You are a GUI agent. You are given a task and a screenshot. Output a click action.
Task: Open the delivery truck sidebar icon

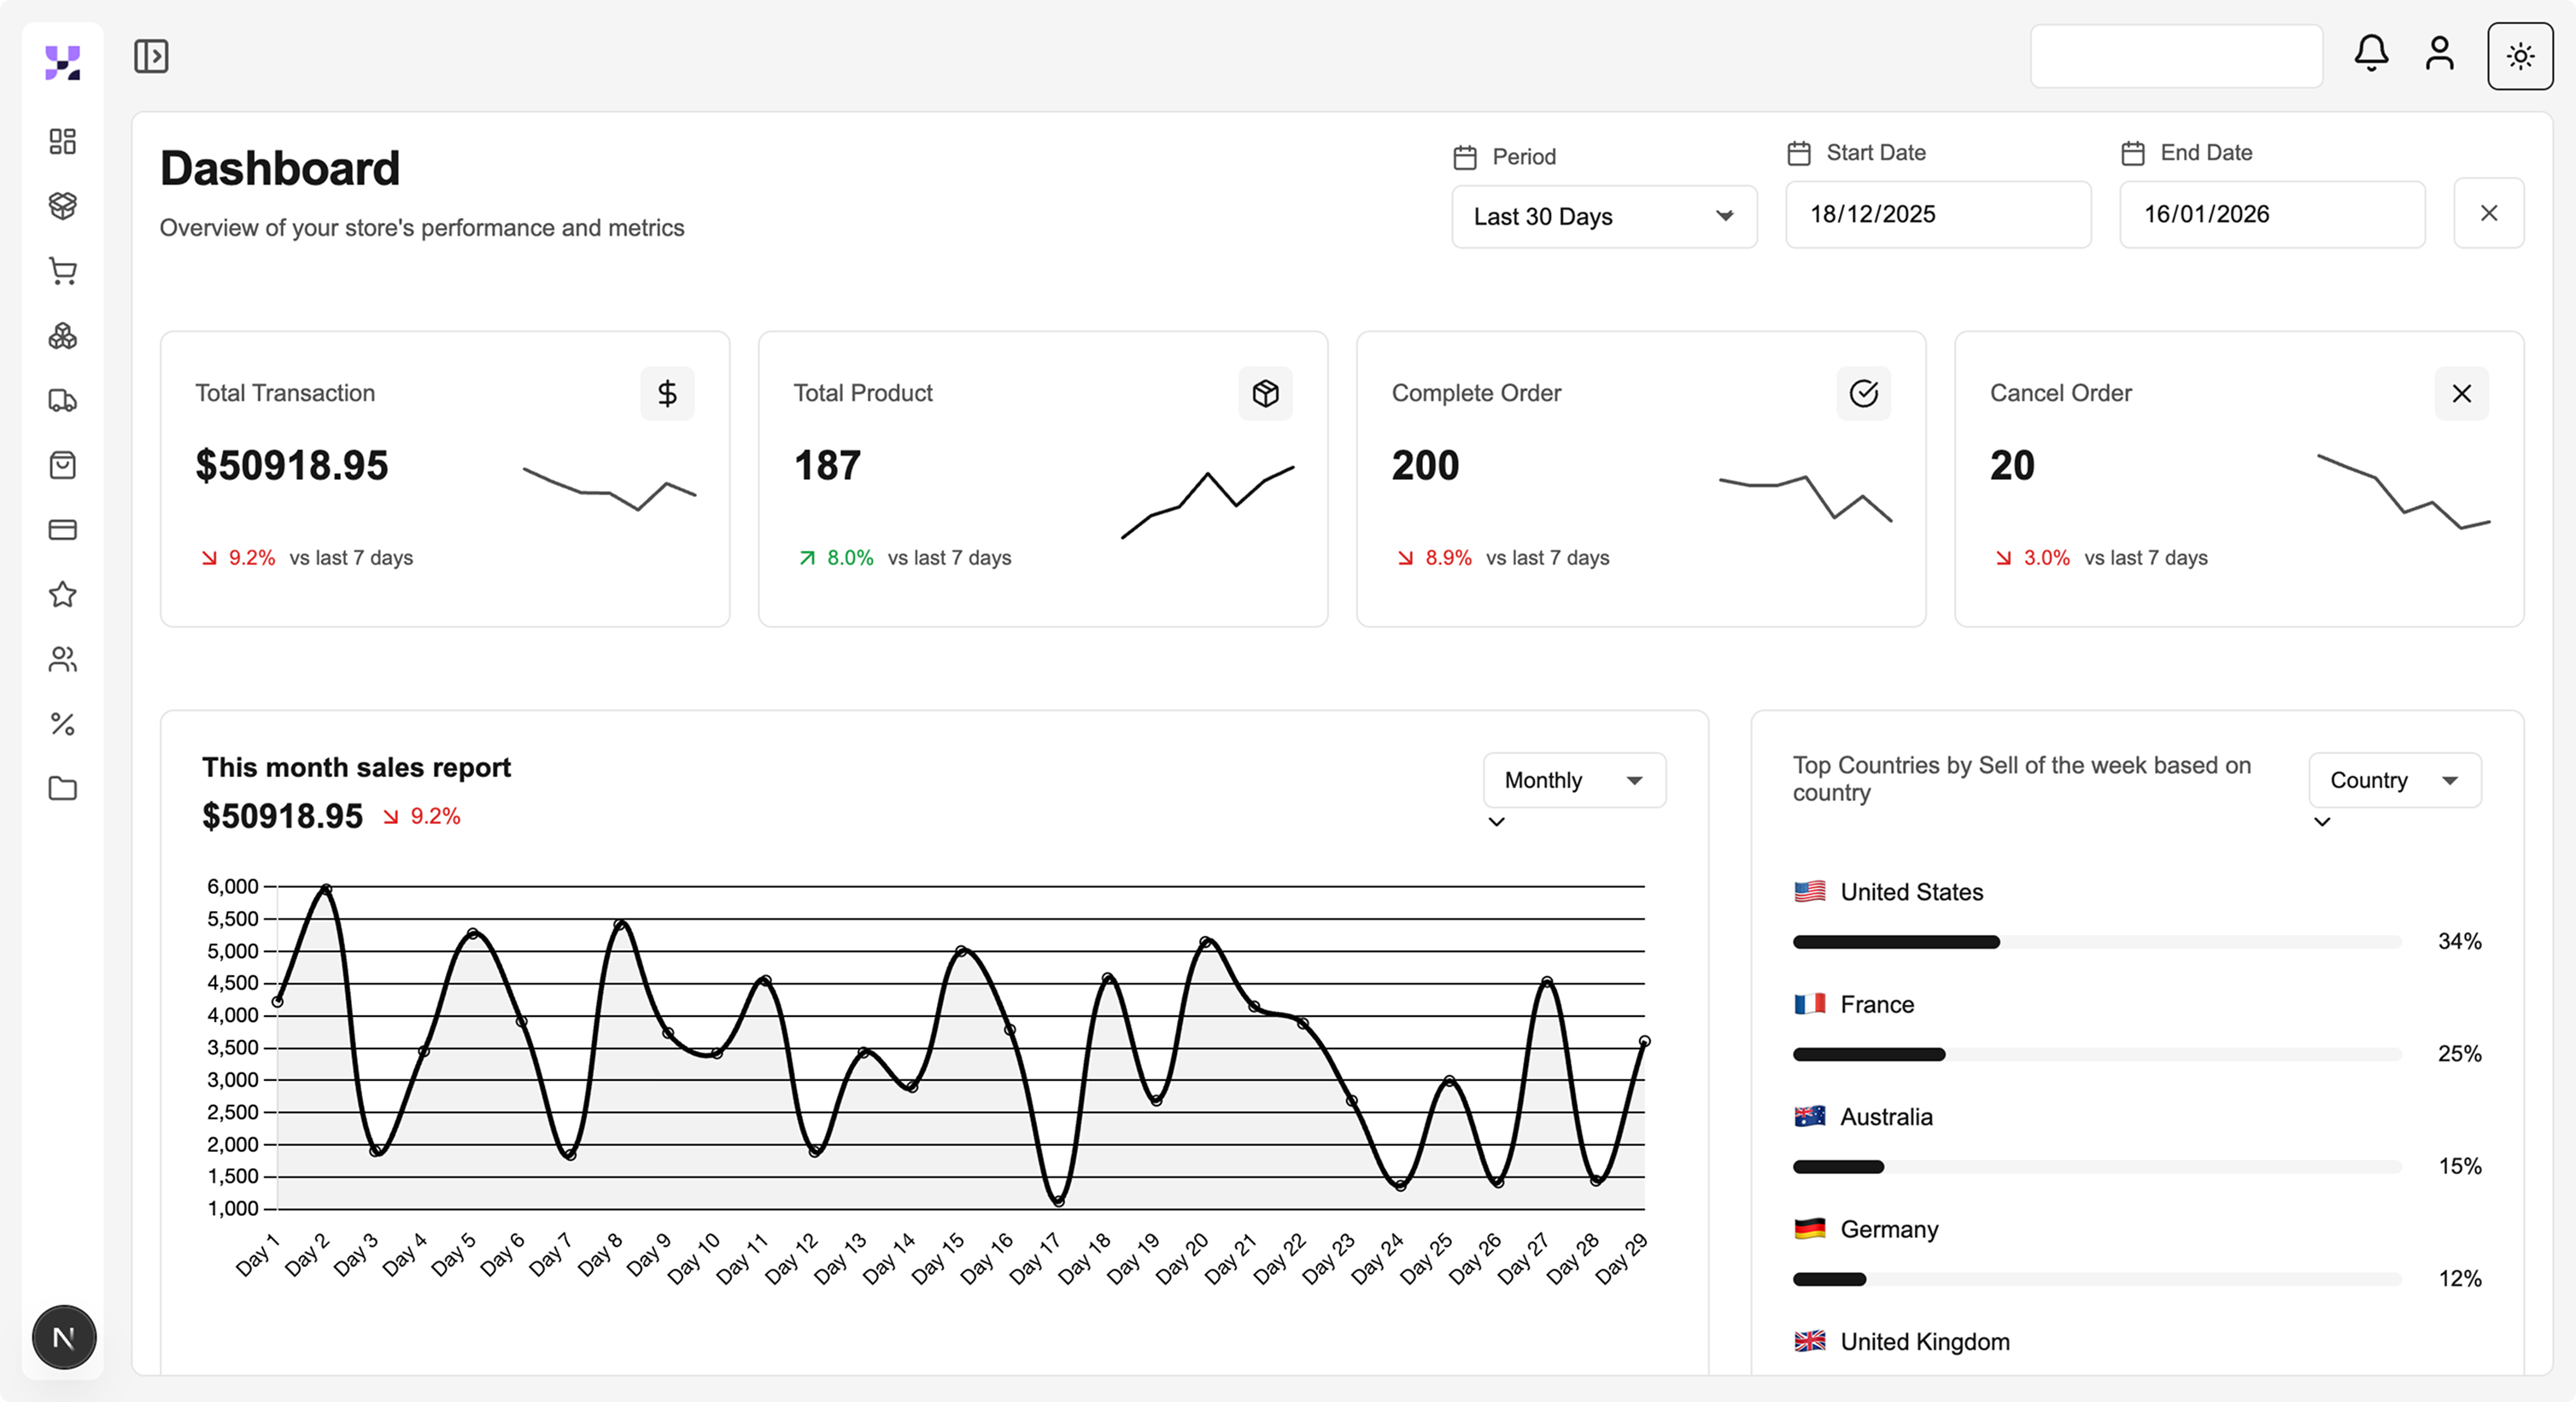[63, 401]
